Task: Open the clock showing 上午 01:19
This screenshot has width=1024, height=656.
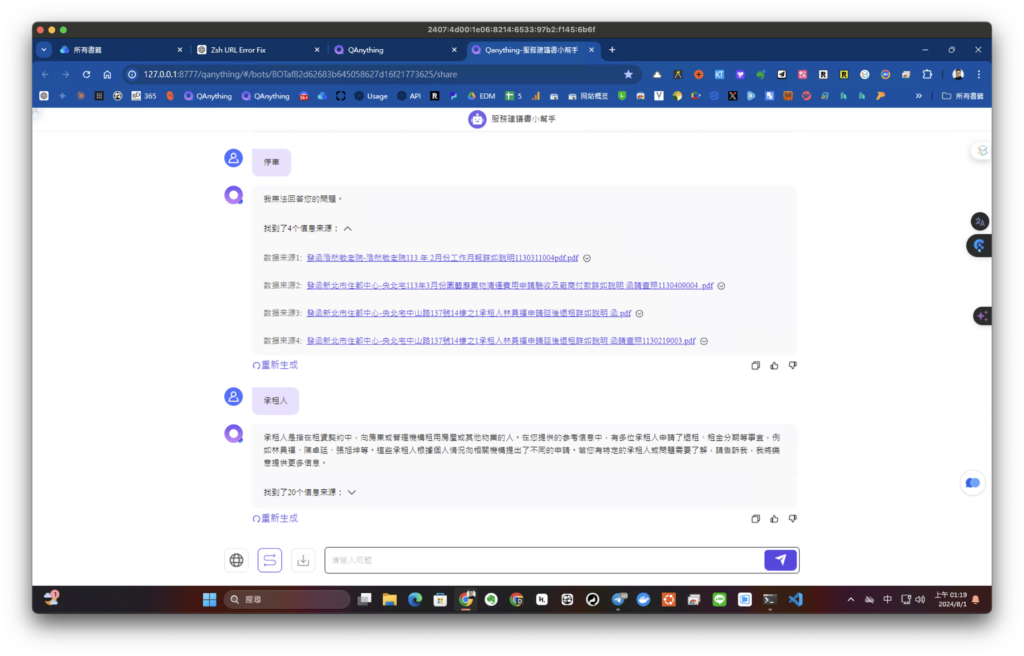Action: point(951,600)
